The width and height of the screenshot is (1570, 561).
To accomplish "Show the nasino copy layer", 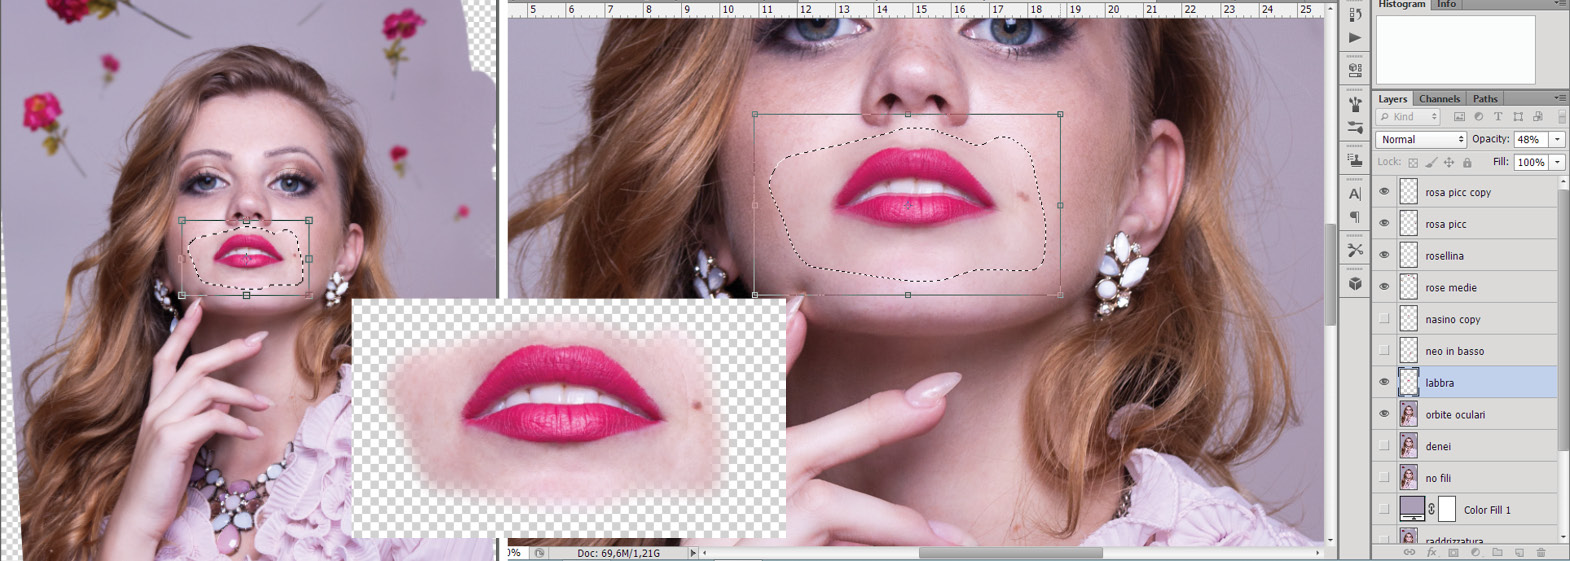I will pyautogui.click(x=1384, y=319).
